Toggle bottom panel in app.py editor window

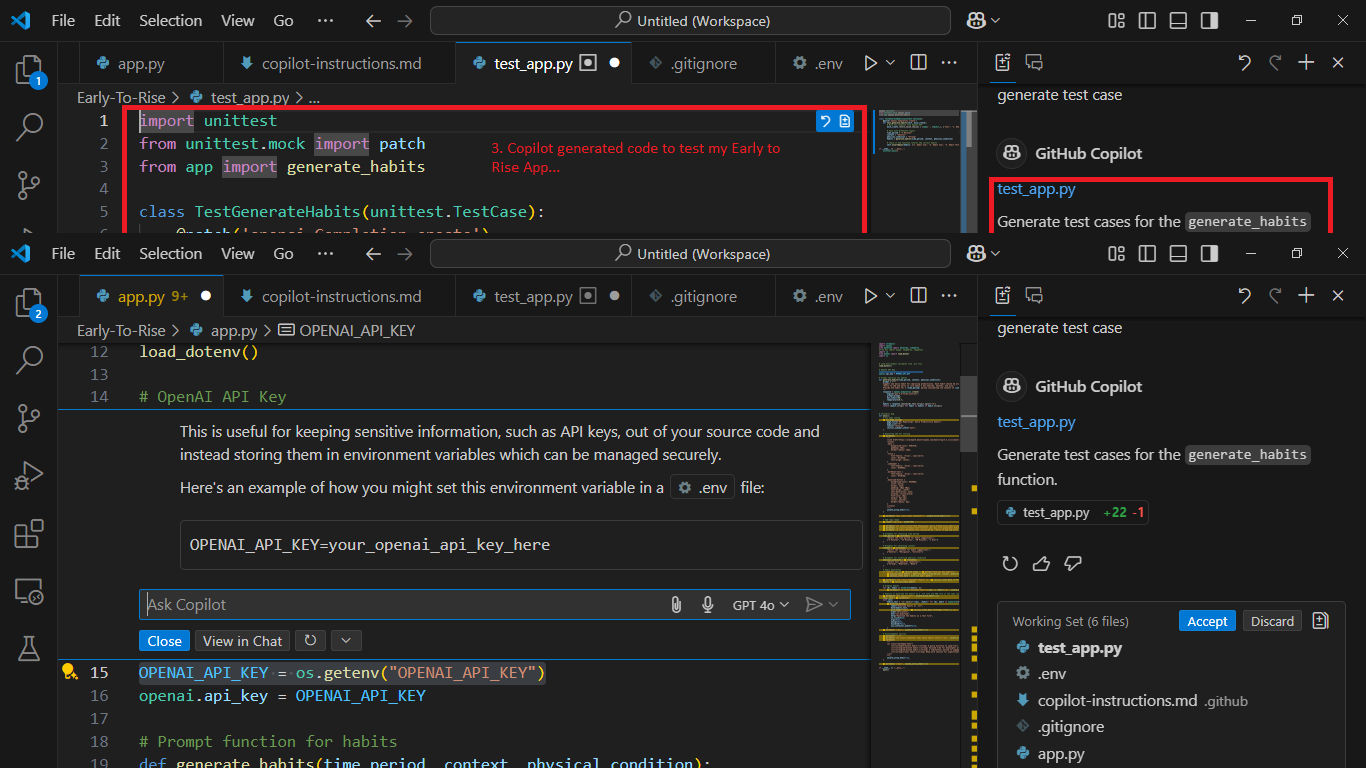point(1178,253)
